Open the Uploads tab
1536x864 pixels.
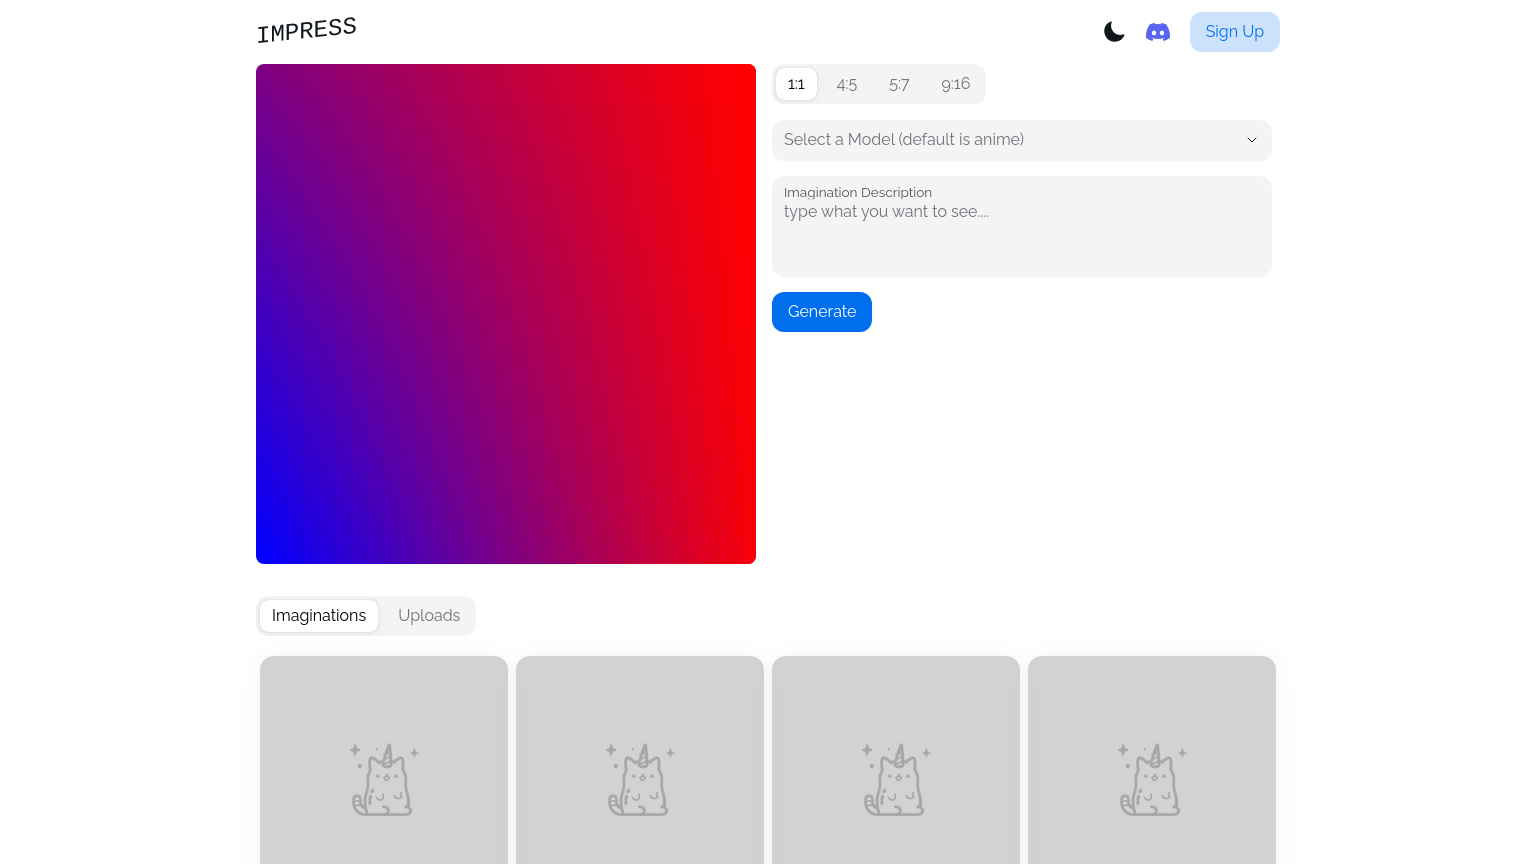pyautogui.click(x=429, y=616)
